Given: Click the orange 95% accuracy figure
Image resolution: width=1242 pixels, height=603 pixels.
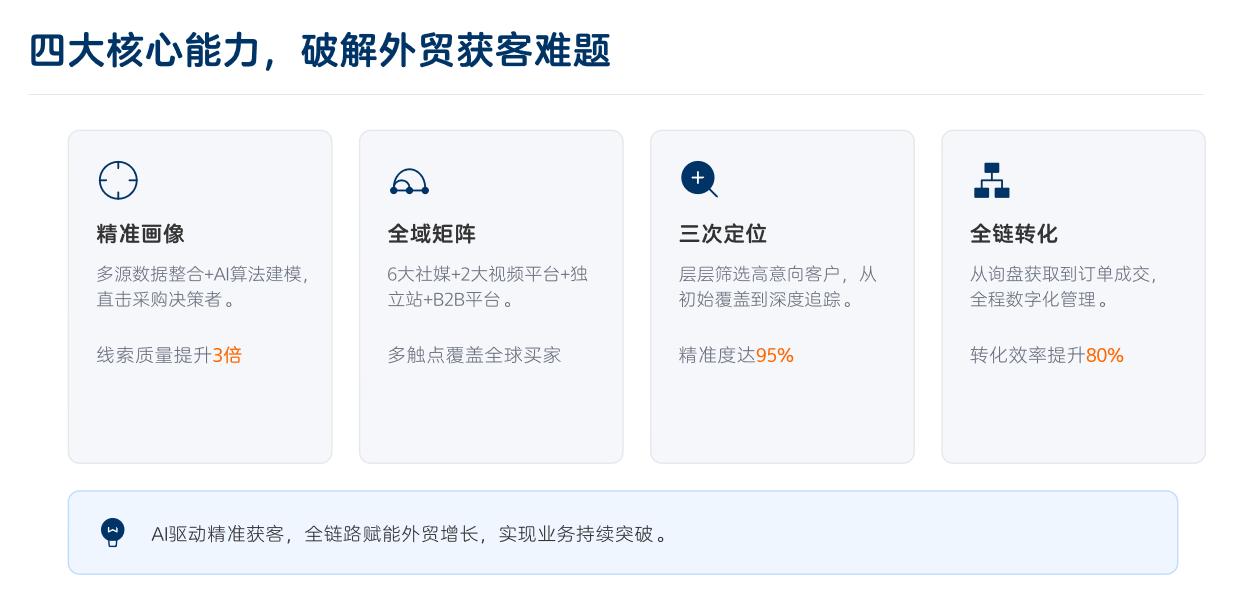Looking at the screenshot, I should [774, 355].
